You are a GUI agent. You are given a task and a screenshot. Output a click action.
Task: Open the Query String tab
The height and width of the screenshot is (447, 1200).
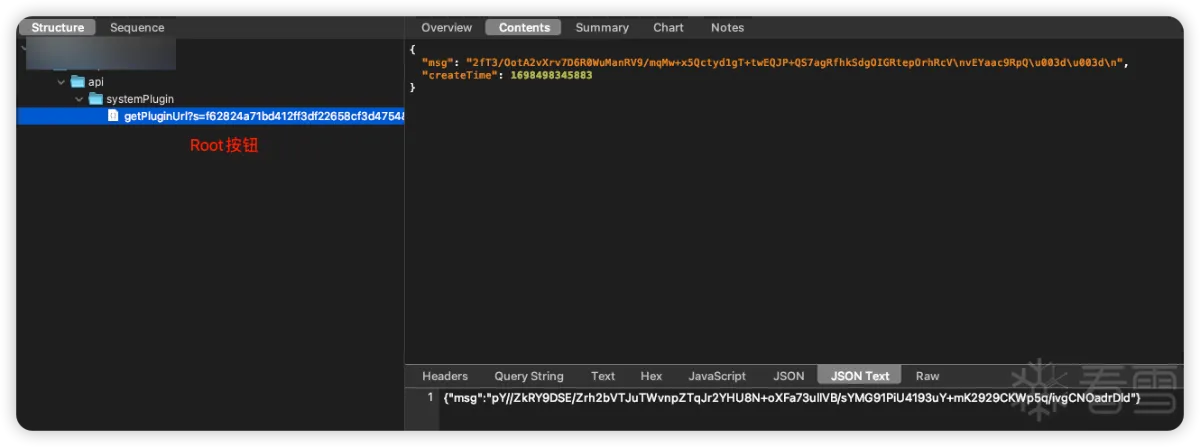(529, 376)
